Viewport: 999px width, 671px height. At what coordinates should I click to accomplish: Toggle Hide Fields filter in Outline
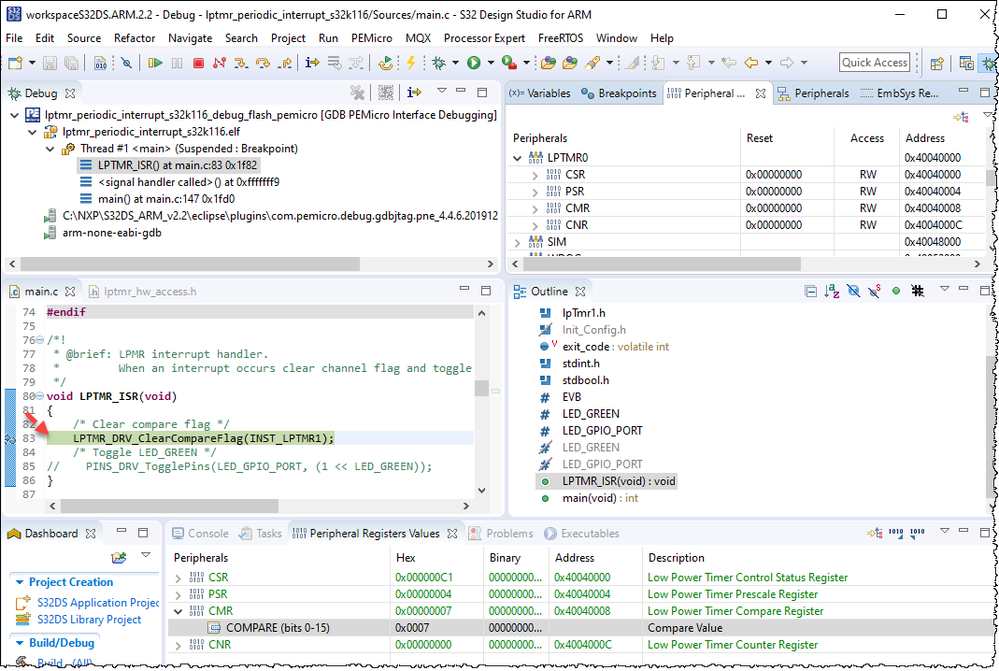[x=854, y=291]
